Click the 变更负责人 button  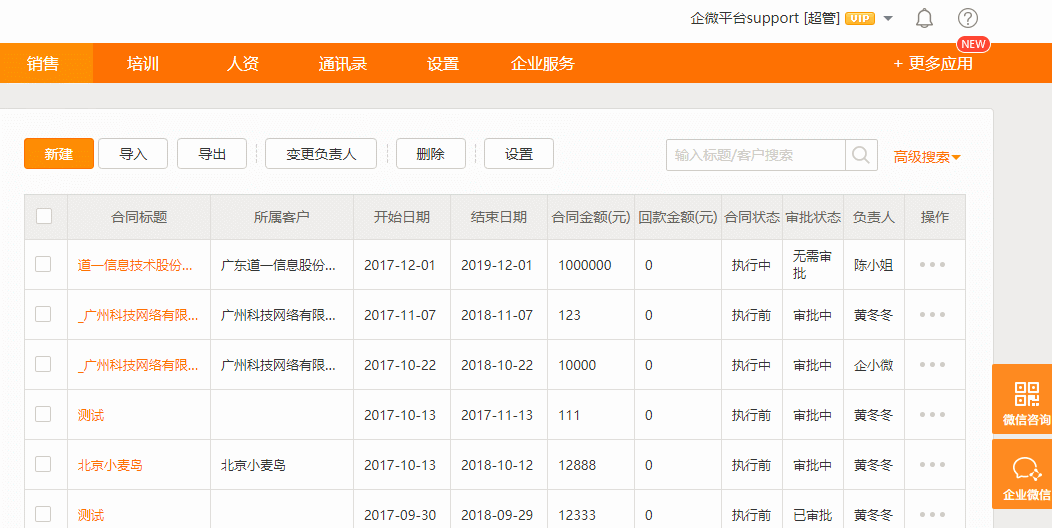coord(321,154)
